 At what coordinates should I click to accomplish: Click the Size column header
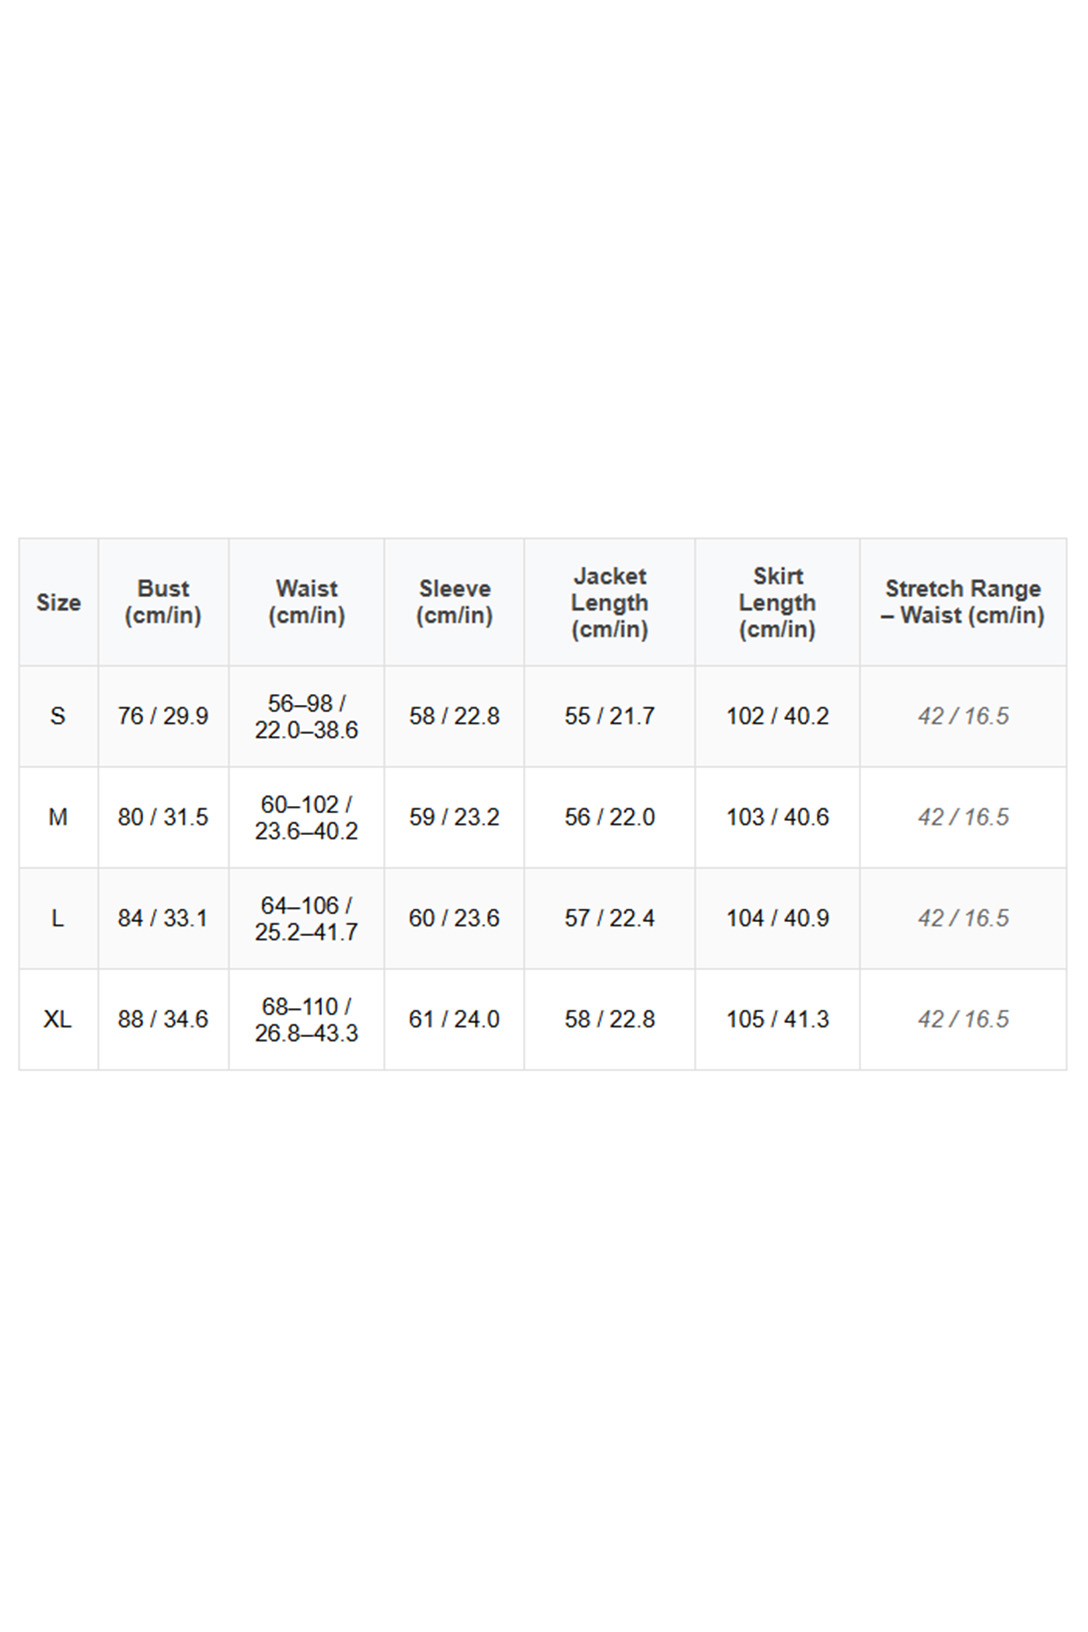tap(58, 602)
